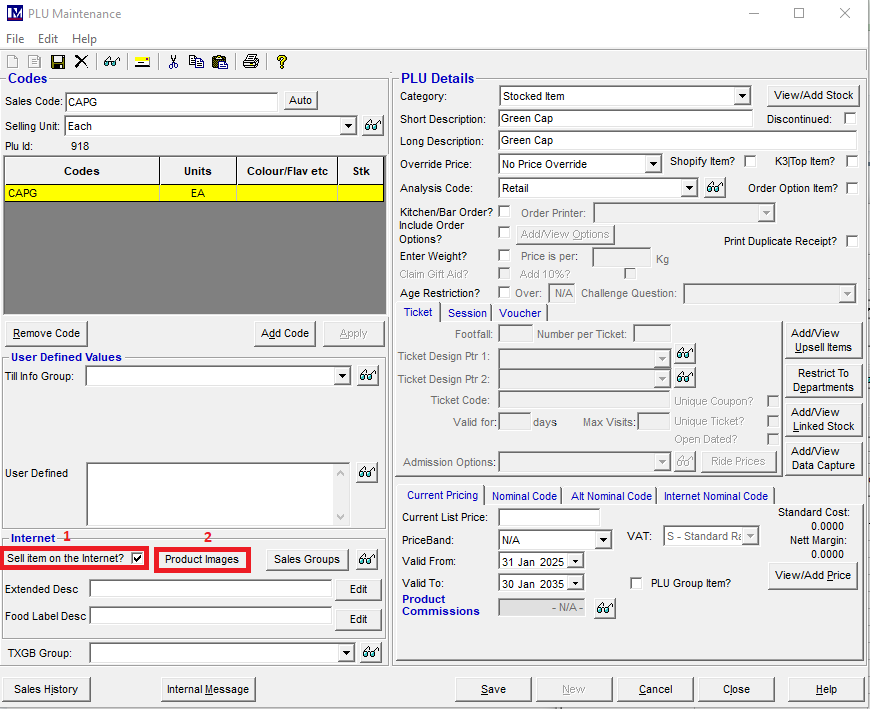Click the Copy toolbar icon
The image size is (870, 709).
pyautogui.click(x=196, y=62)
